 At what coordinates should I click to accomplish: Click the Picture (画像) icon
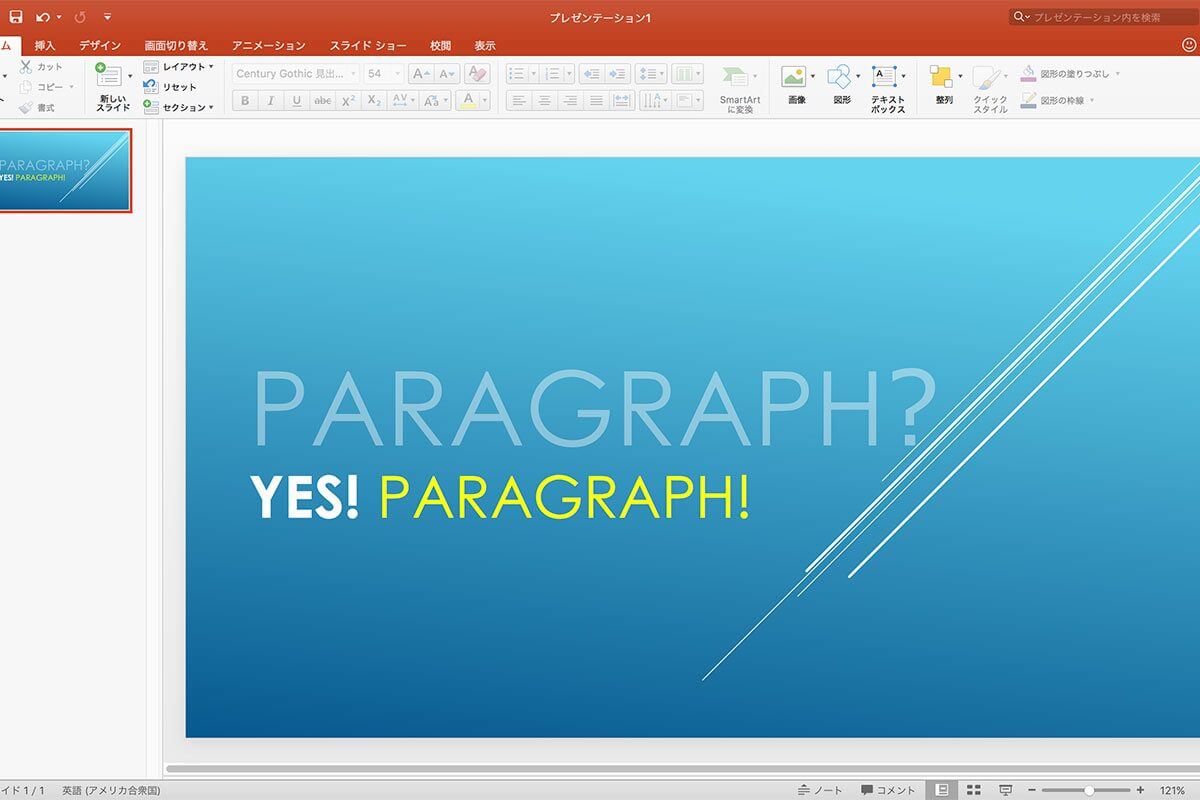click(795, 78)
